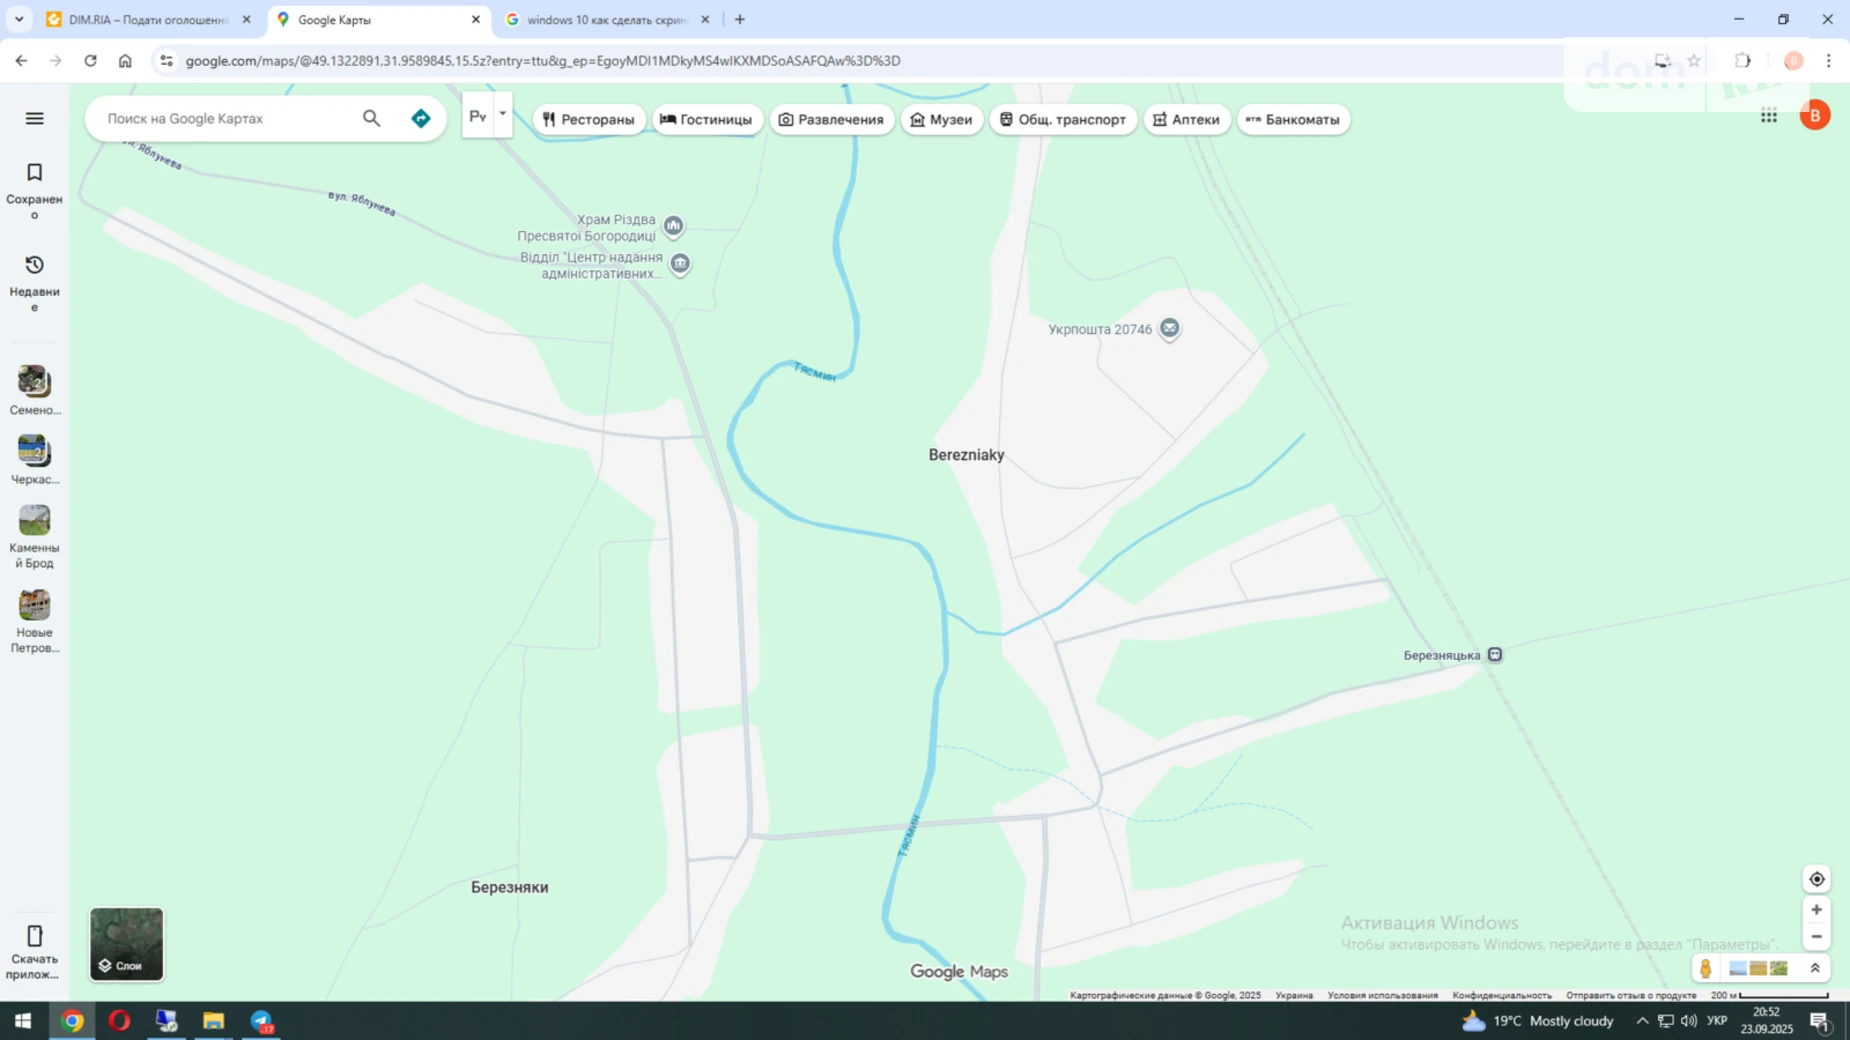Open Google apps grid launcher

(x=1767, y=115)
